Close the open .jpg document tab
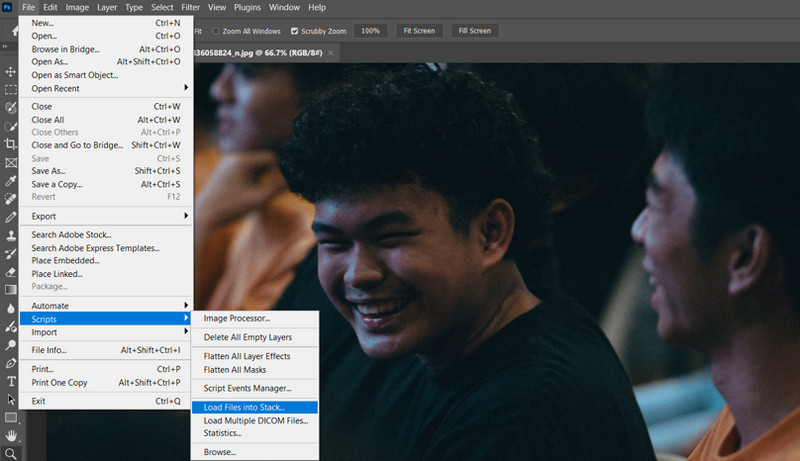Viewport: 800px width, 461px height. pos(331,53)
